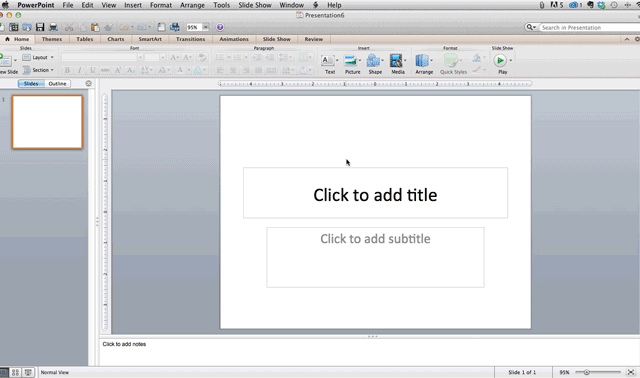The height and width of the screenshot is (378, 640).
Task: Click the Play slide show button
Action: 500,61
